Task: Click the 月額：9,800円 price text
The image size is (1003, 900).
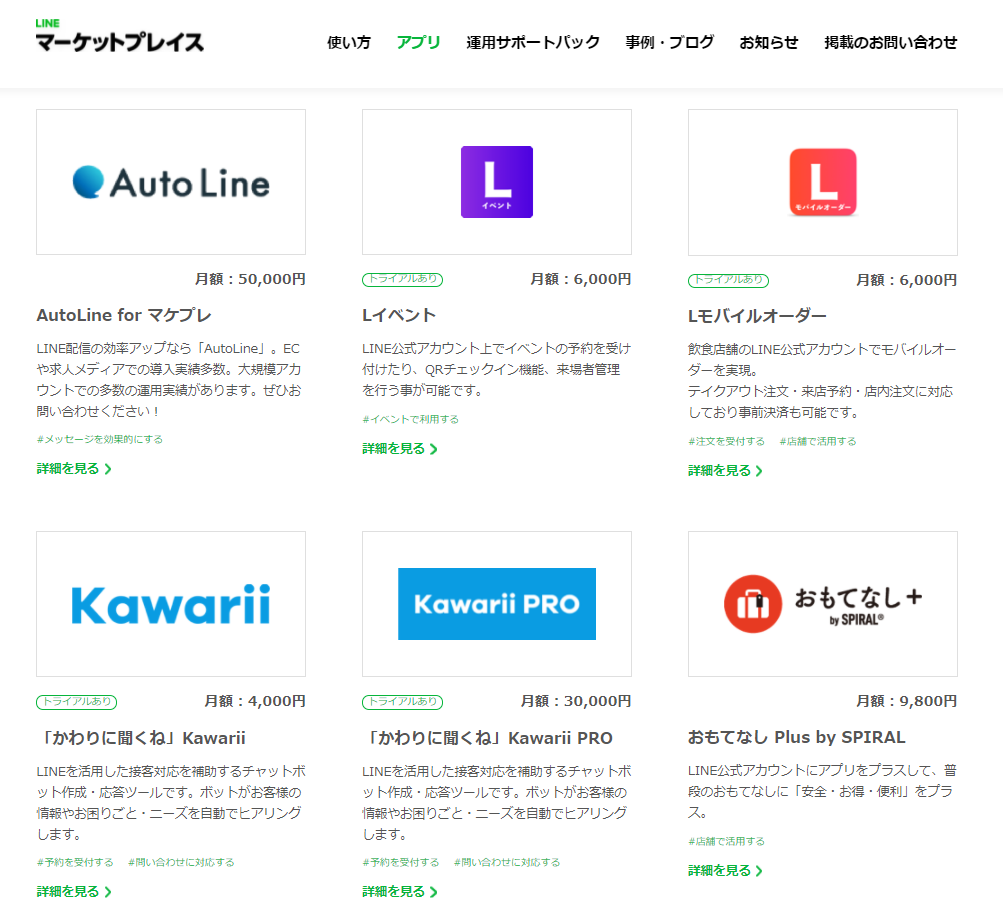Action: [x=906, y=701]
